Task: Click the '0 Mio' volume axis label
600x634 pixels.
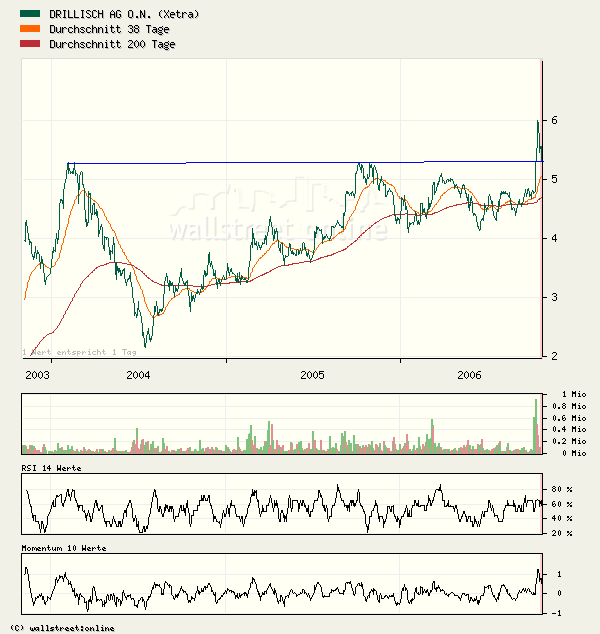Action: click(x=574, y=453)
